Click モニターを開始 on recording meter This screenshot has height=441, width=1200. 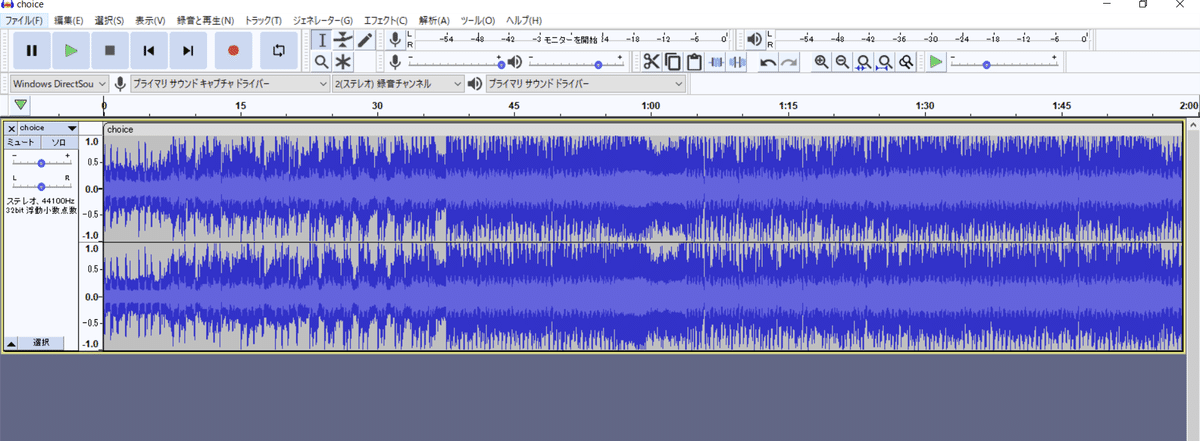pos(571,40)
